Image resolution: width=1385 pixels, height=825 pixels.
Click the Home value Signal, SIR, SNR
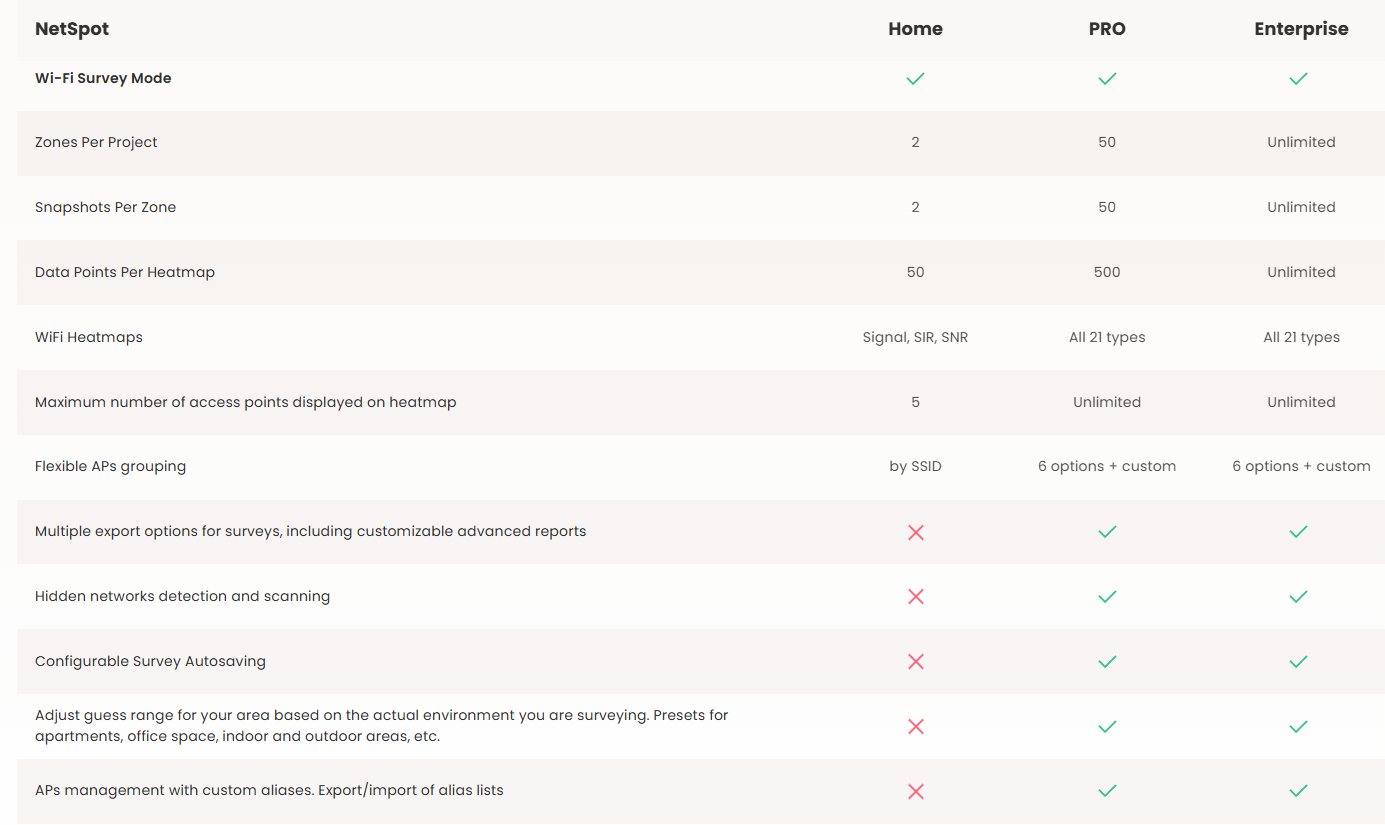click(x=915, y=337)
